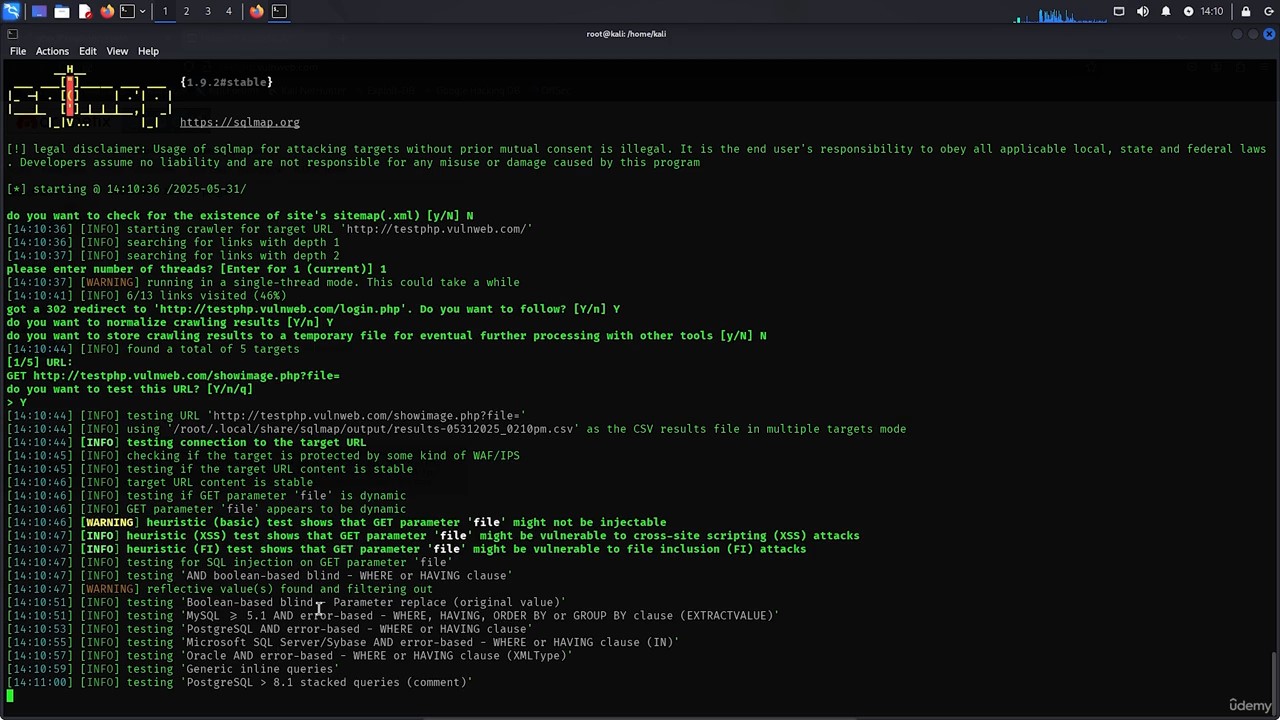Minimize the terminal window

[1237, 34]
